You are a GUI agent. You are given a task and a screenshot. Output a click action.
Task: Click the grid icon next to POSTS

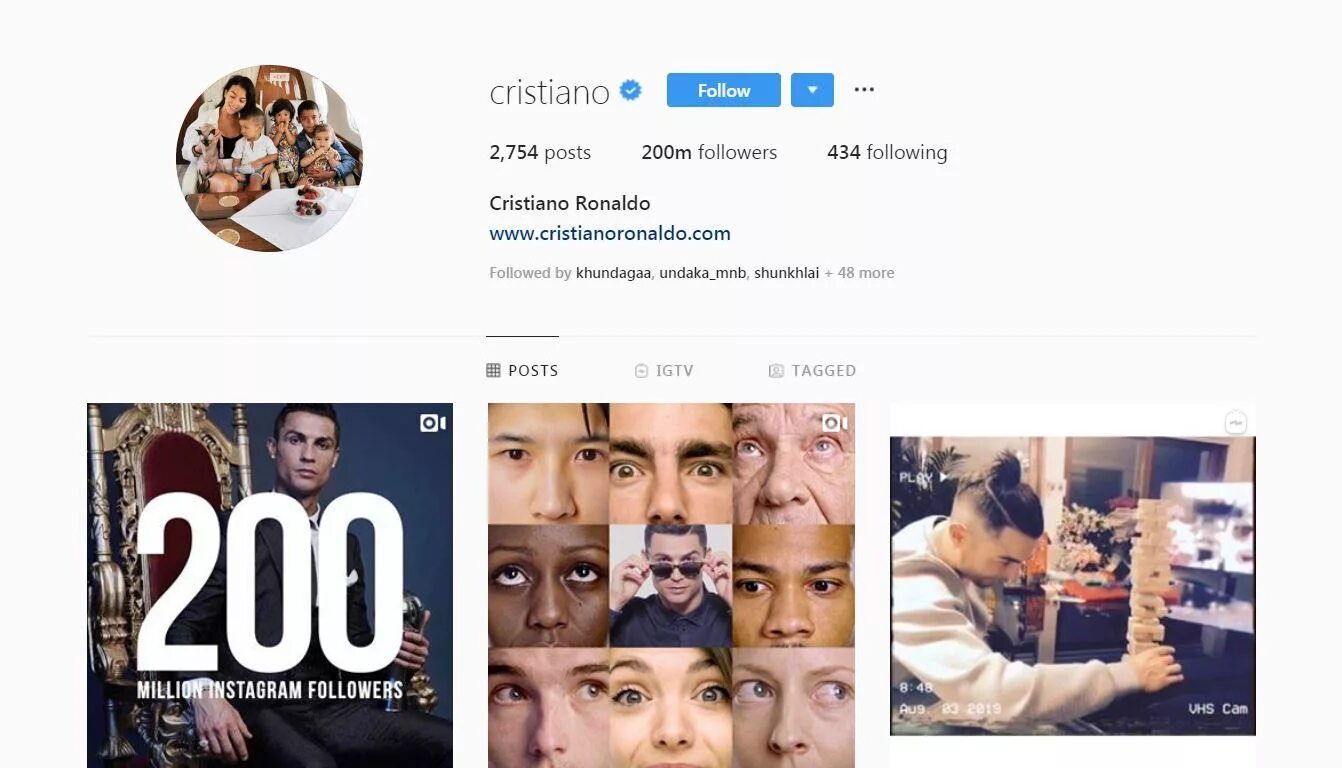[x=493, y=371]
